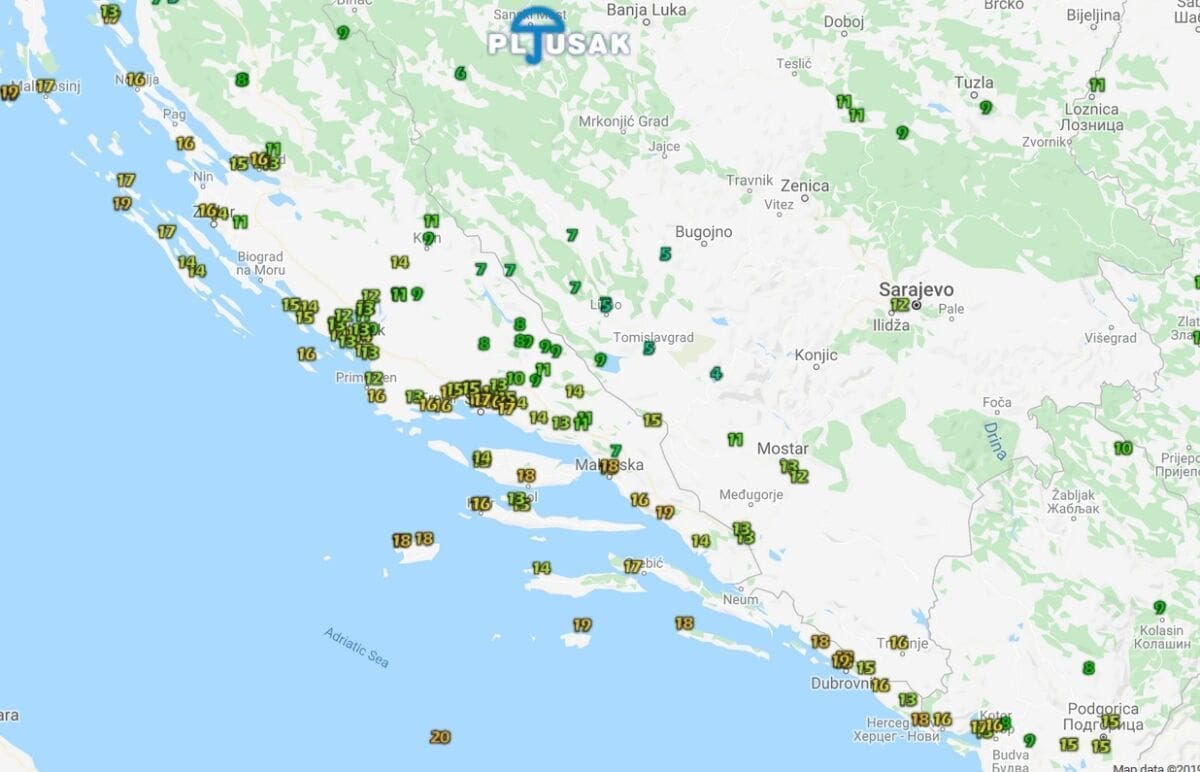The width and height of the screenshot is (1200, 772).
Task: Select the 10 marker north of Žabljak
Action: pos(1123,448)
